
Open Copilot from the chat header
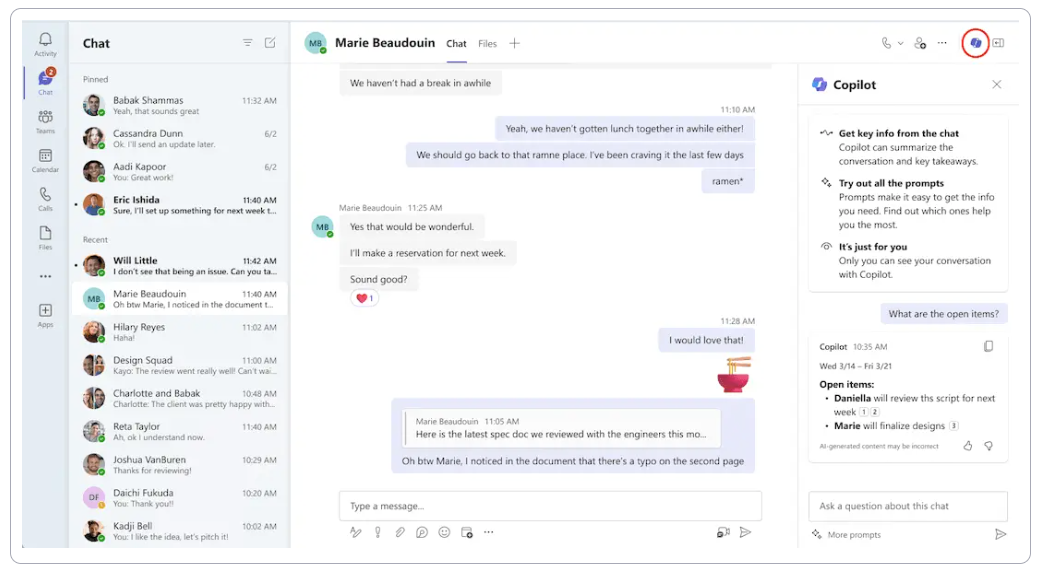[x=975, y=43]
